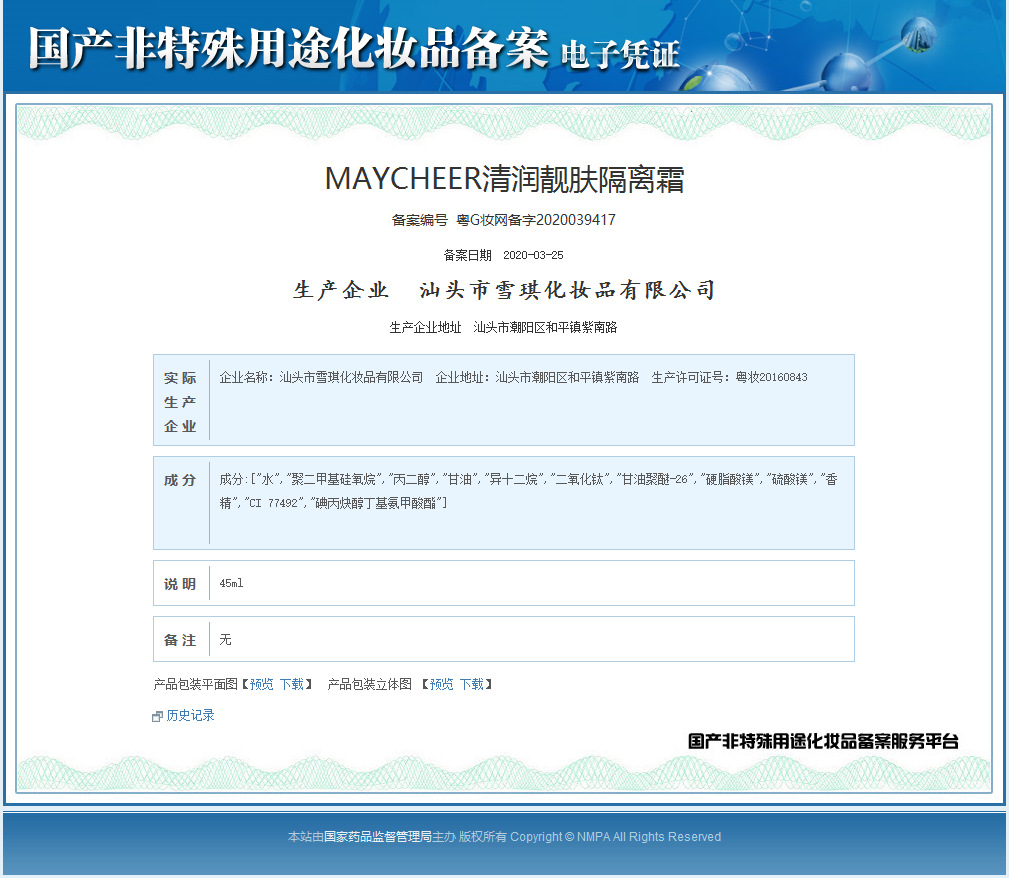Download the 产品包装立体图

(472, 684)
